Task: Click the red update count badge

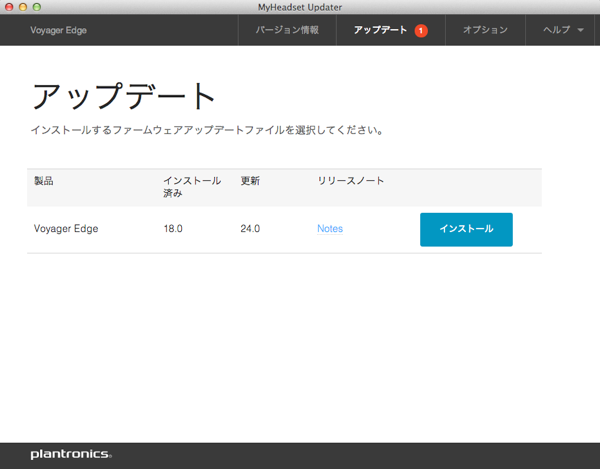Action: [x=421, y=31]
